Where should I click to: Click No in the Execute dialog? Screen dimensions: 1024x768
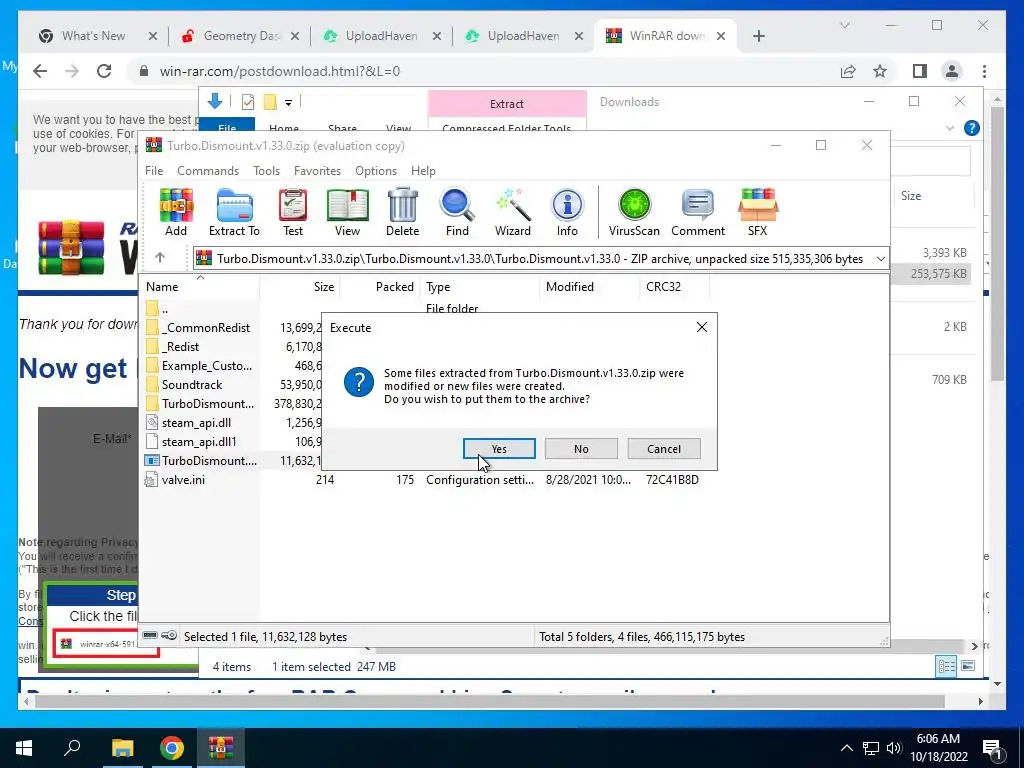[x=581, y=449]
